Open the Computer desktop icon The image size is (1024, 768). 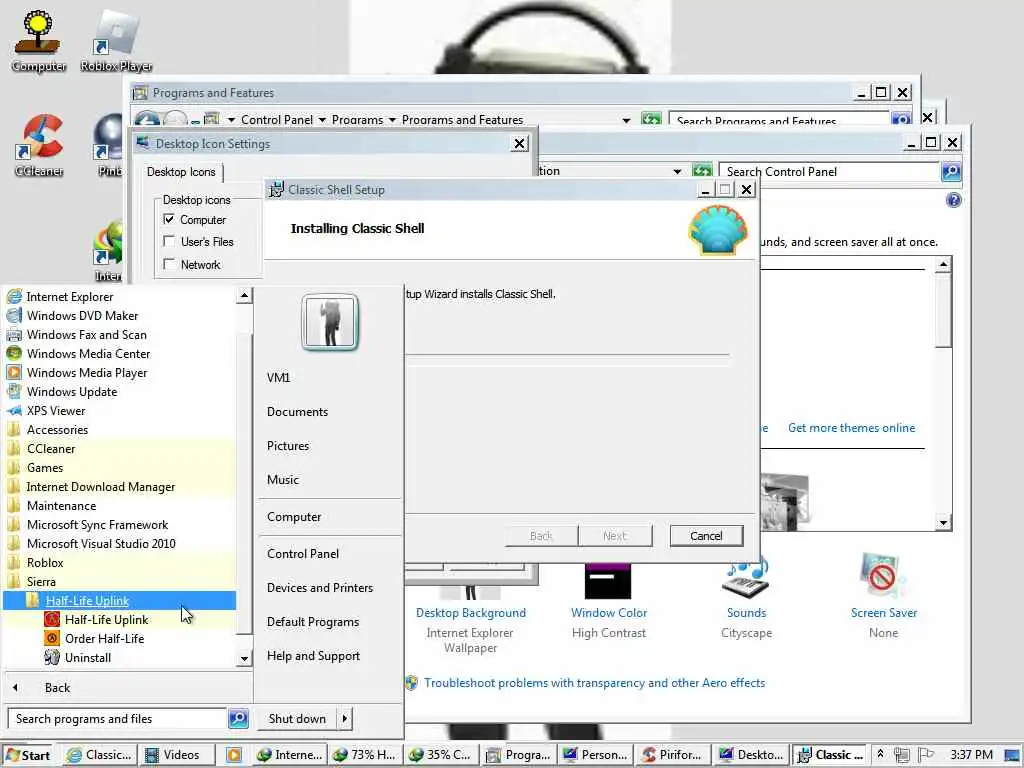point(39,39)
